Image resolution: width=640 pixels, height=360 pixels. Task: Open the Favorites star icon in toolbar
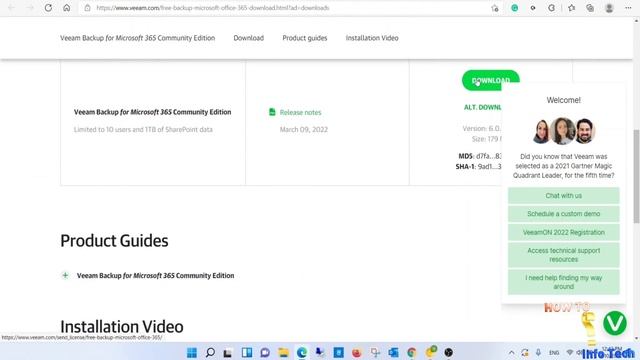pyautogui.click(x=571, y=8)
